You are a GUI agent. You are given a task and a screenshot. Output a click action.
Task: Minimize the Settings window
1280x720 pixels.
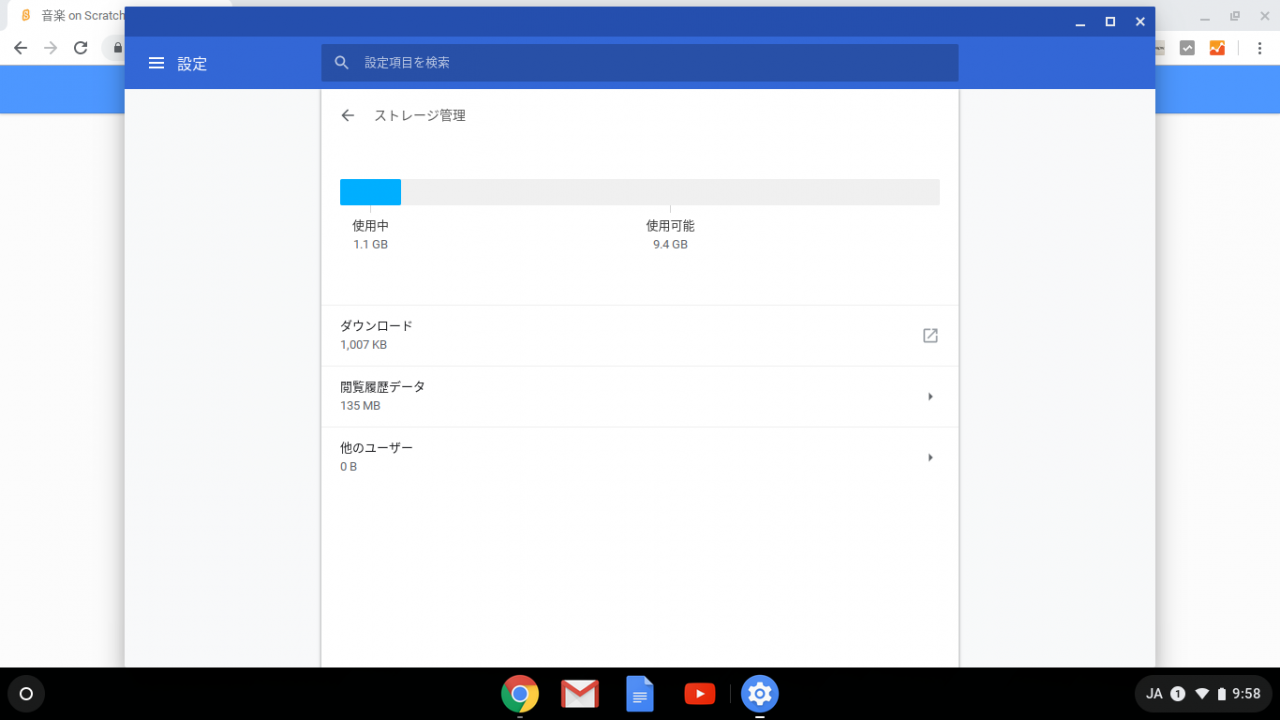pos(1080,22)
